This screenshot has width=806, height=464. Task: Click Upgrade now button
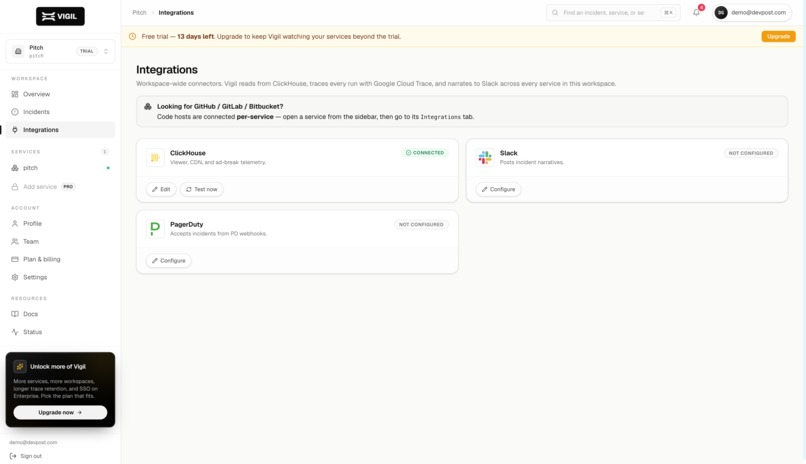coord(60,412)
